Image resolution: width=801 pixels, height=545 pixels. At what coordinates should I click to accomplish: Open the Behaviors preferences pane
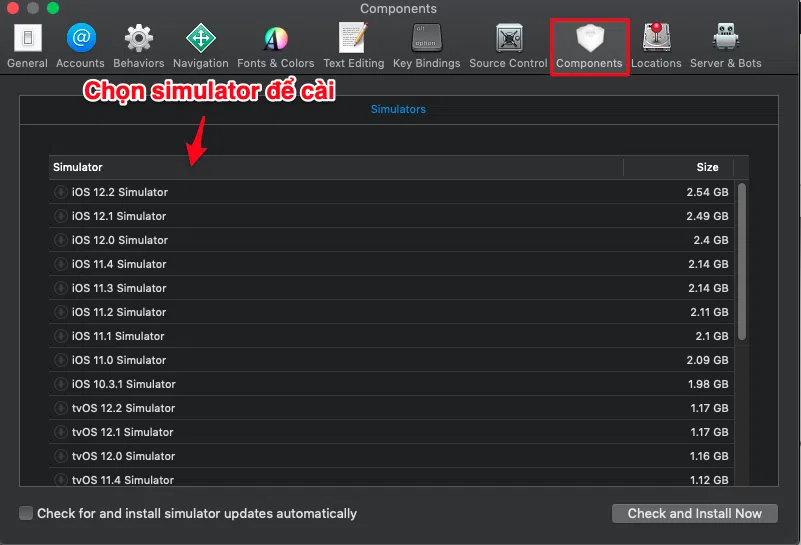tap(138, 45)
